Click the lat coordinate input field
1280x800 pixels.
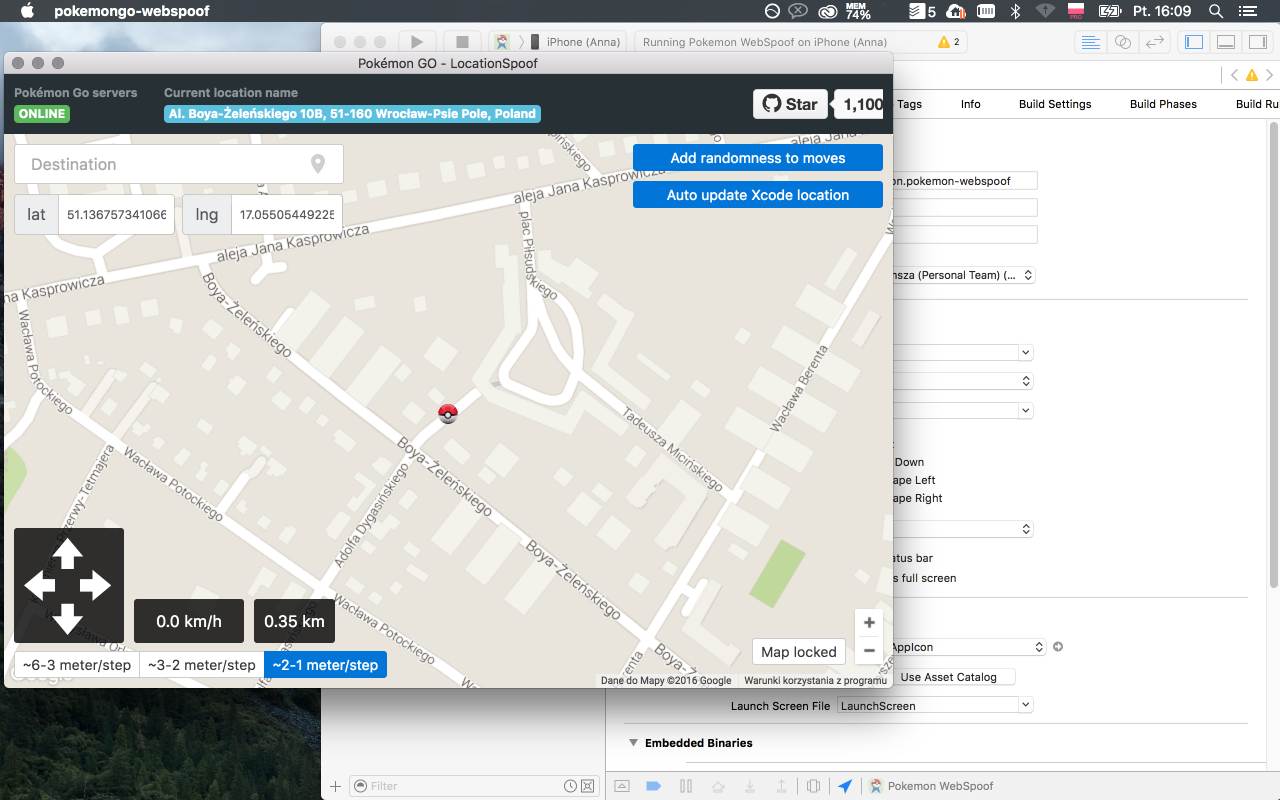[x=116, y=214]
